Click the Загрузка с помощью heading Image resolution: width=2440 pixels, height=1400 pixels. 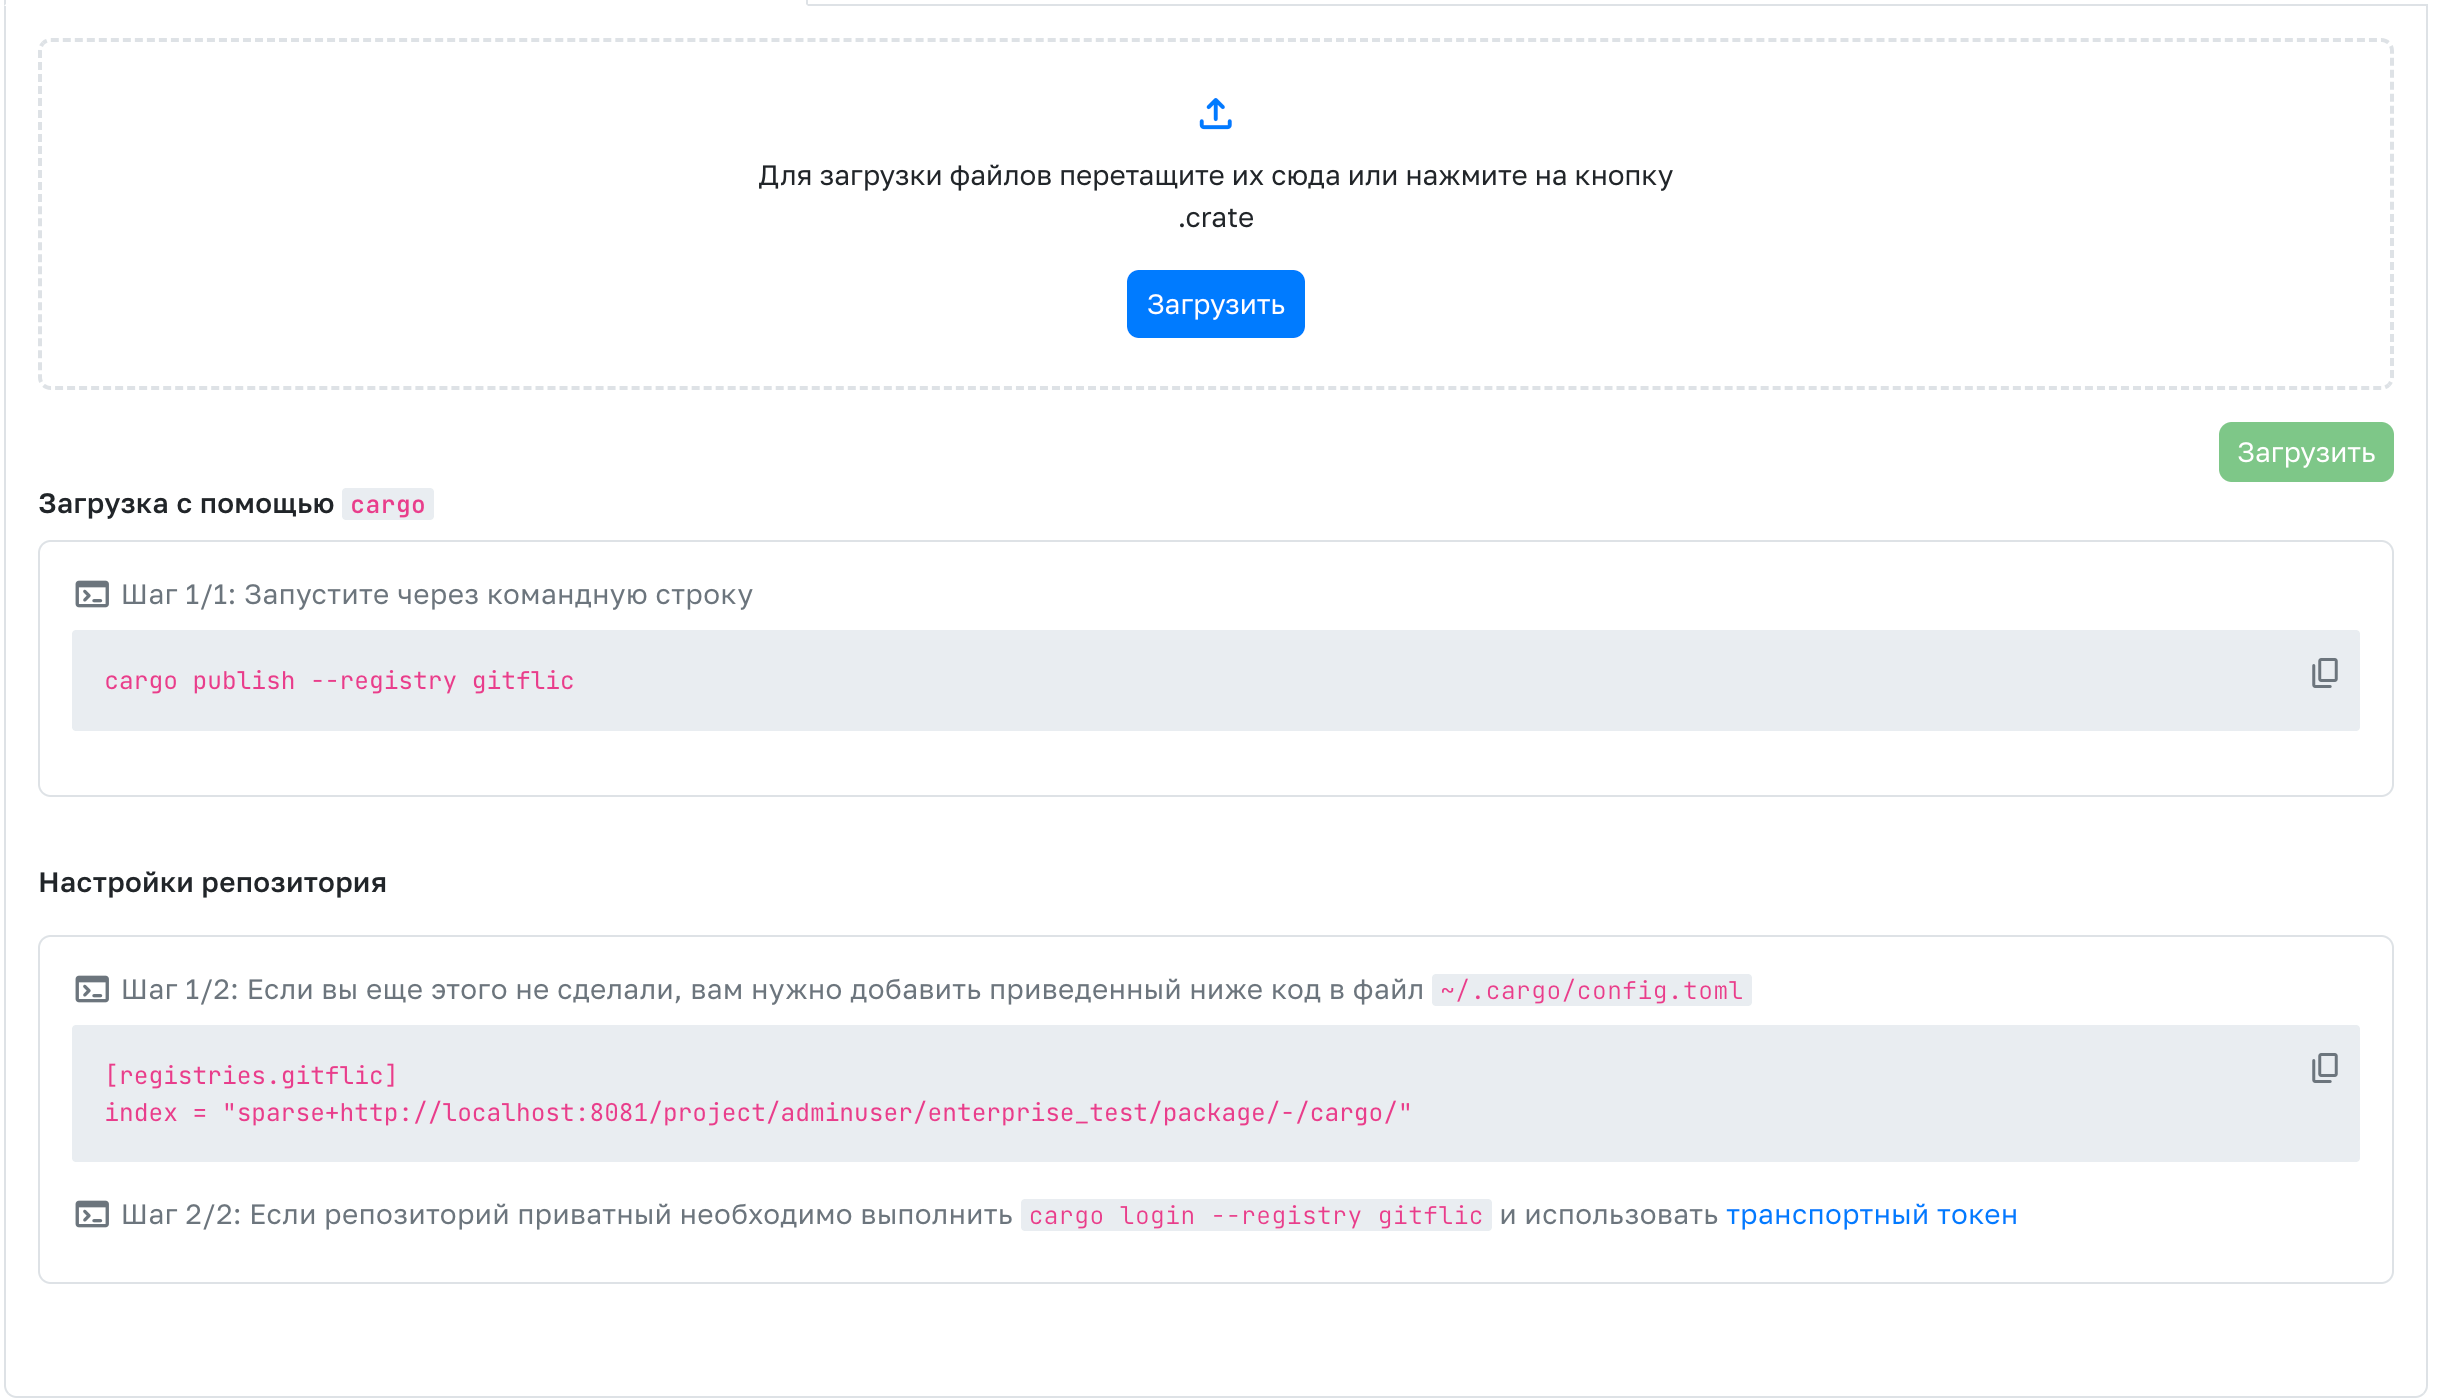pyautogui.click(x=186, y=504)
